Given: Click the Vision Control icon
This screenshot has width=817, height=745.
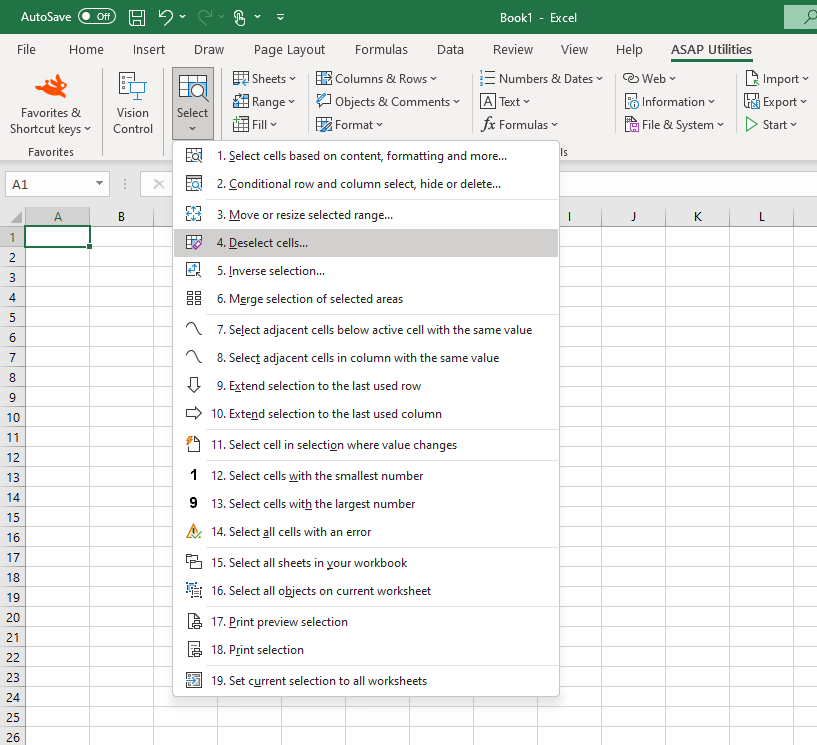Looking at the screenshot, I should click(x=132, y=86).
